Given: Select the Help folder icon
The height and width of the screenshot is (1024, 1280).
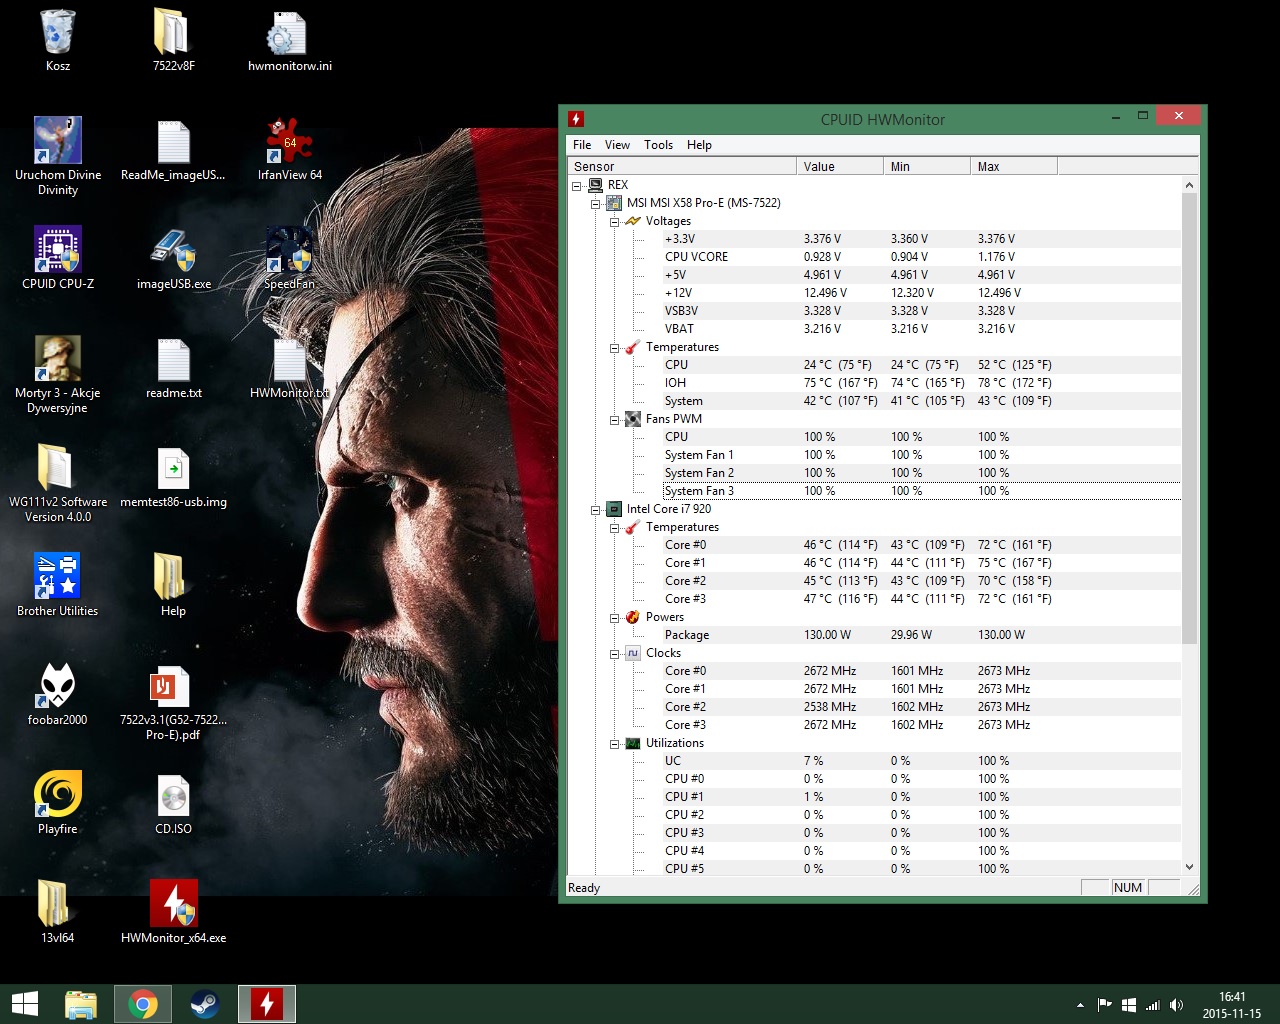Looking at the screenshot, I should (x=172, y=577).
